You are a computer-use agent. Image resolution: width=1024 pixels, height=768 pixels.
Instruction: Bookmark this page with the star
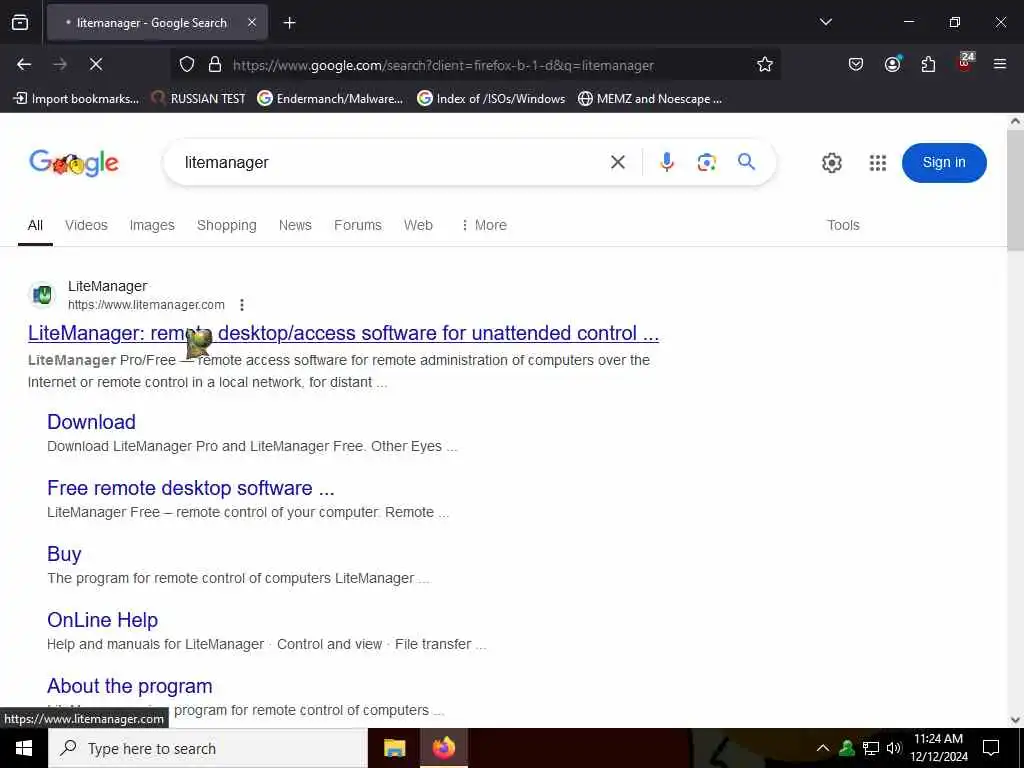[765, 65]
